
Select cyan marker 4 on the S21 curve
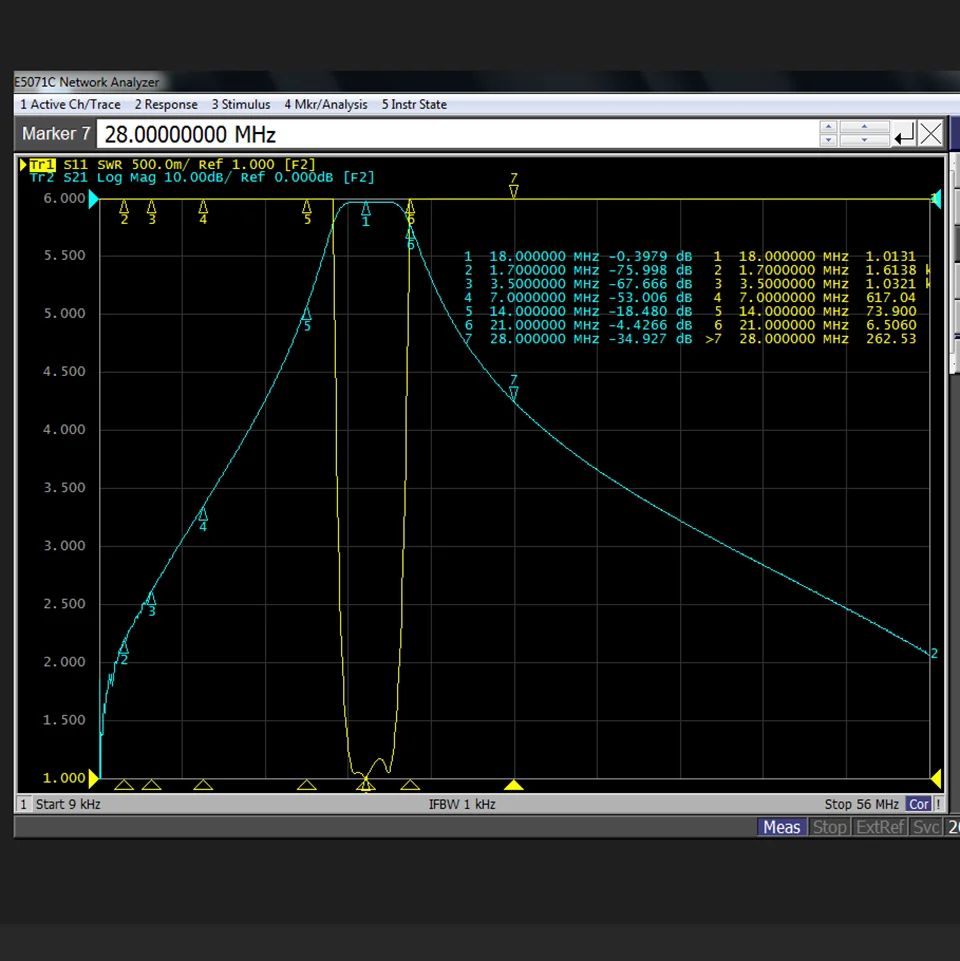coord(203,520)
